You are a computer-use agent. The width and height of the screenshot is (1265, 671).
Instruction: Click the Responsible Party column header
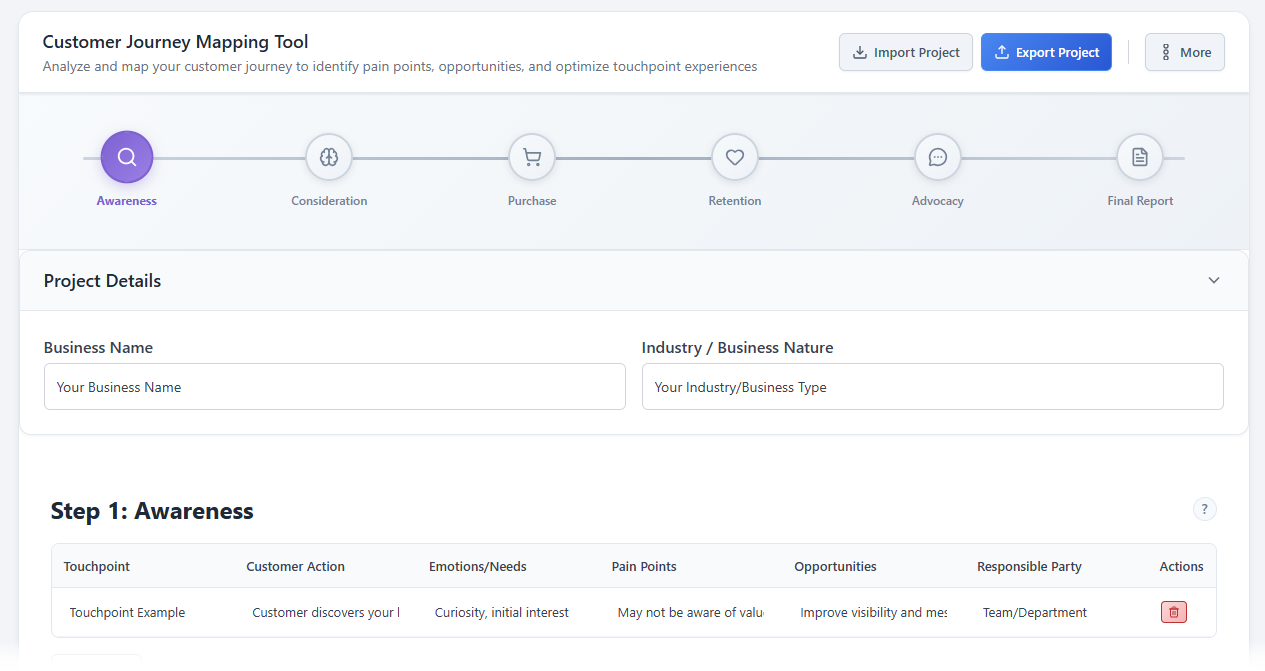[1029, 566]
